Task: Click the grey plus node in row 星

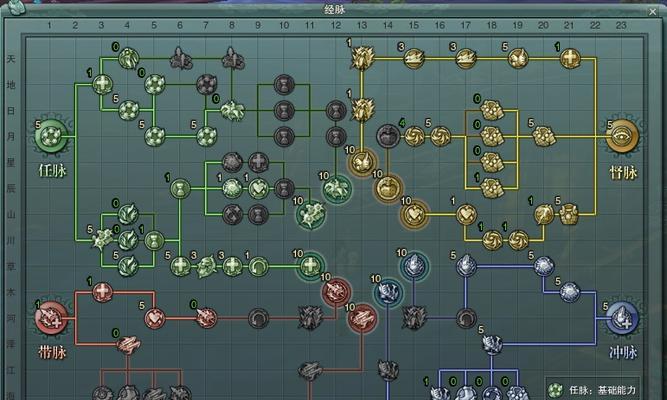Action: tap(258, 162)
